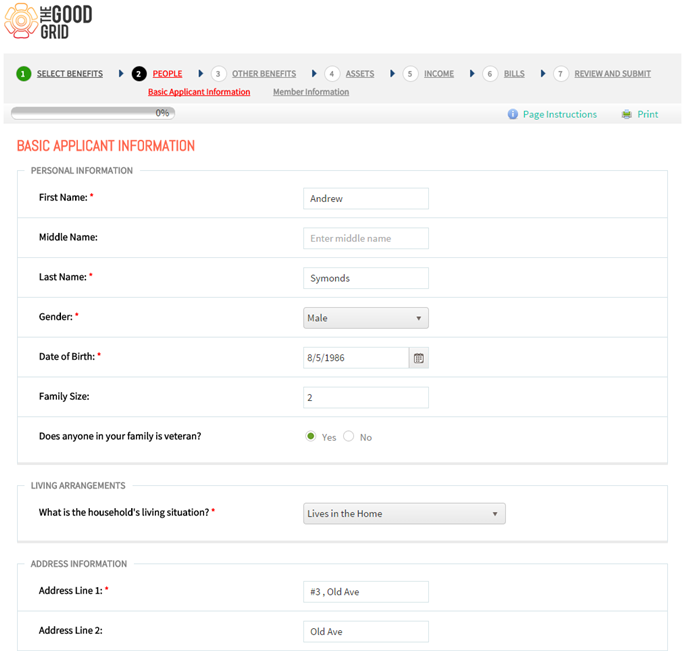Image resolution: width=683 pixels, height=667 pixels.
Task: Go to Select Benefits step
Action: pyautogui.click(x=70, y=74)
